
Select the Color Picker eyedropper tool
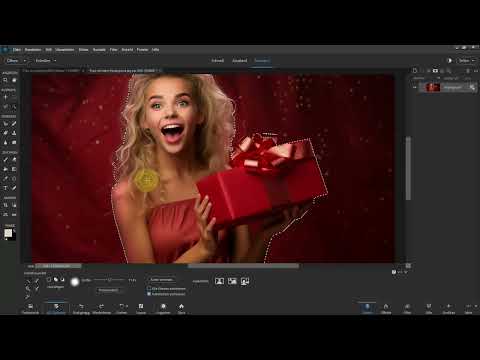point(5,179)
